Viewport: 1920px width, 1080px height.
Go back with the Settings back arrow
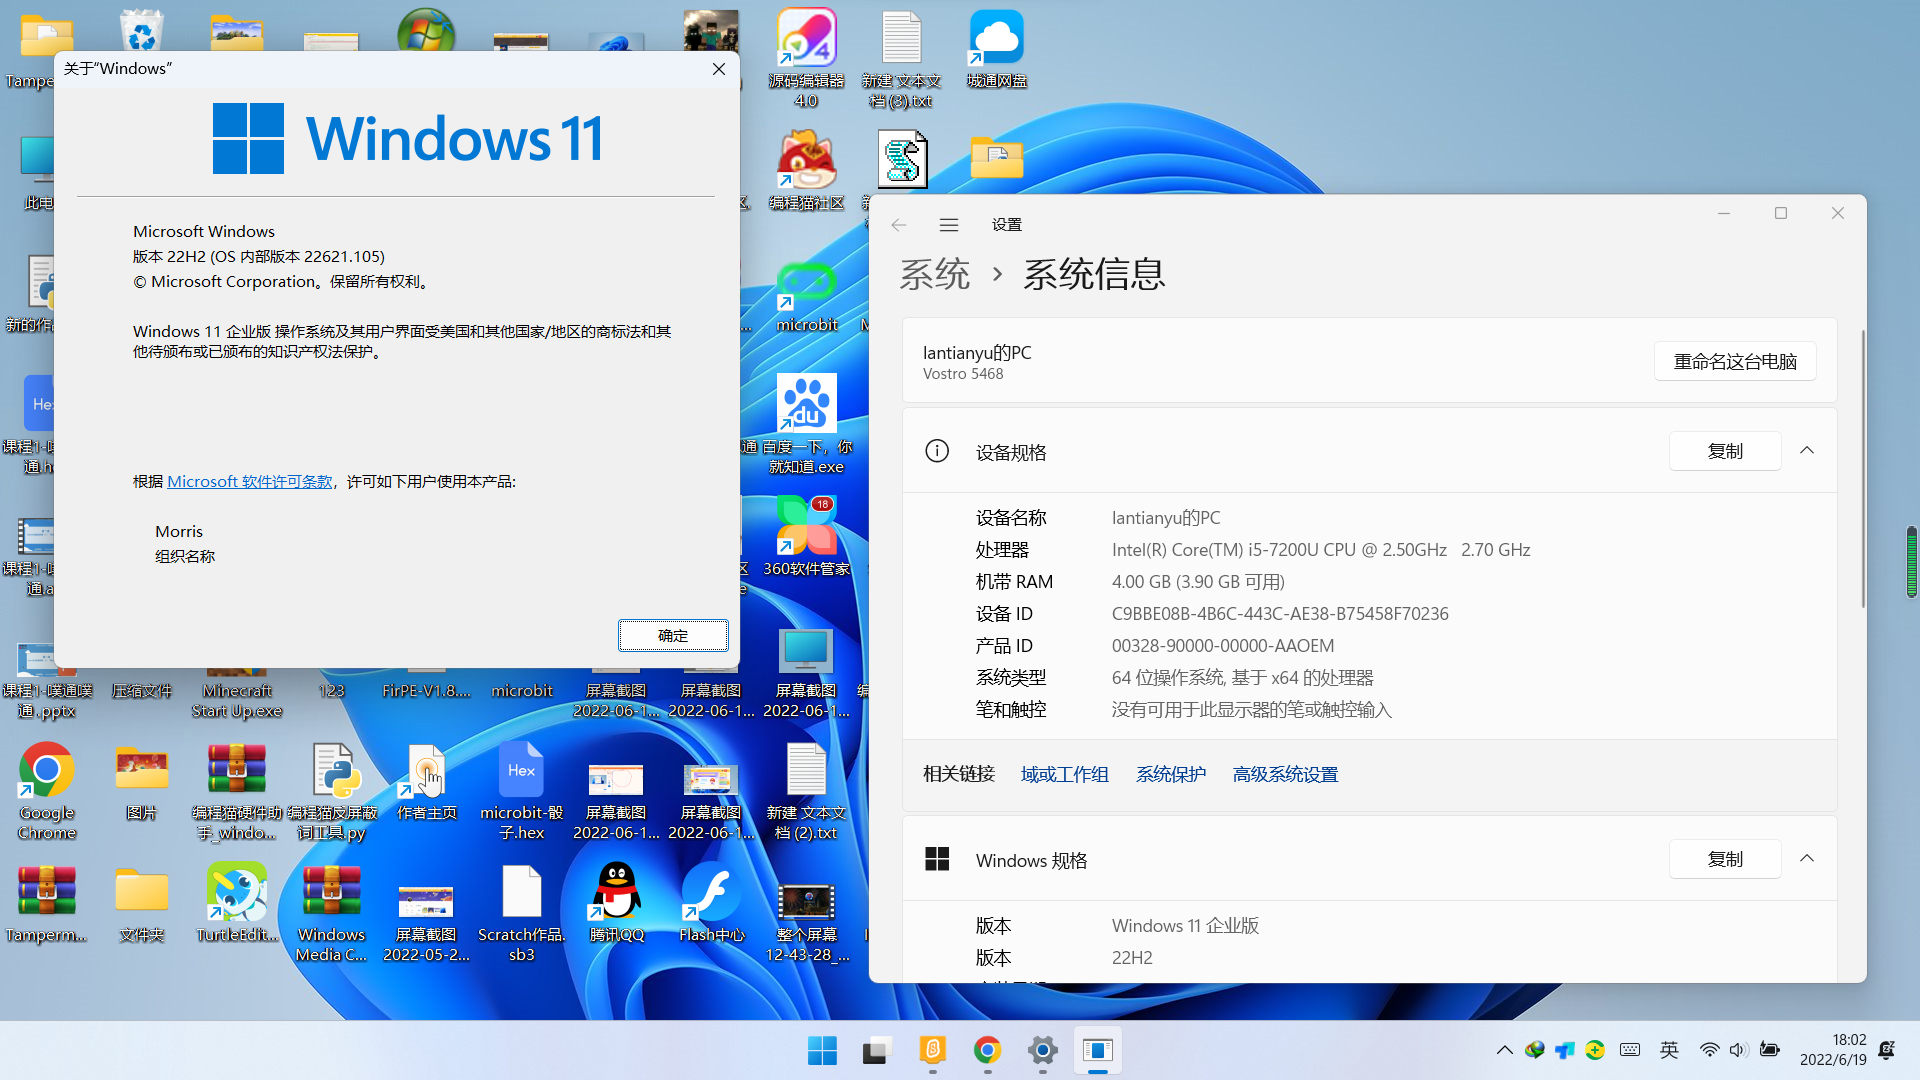pos(898,225)
